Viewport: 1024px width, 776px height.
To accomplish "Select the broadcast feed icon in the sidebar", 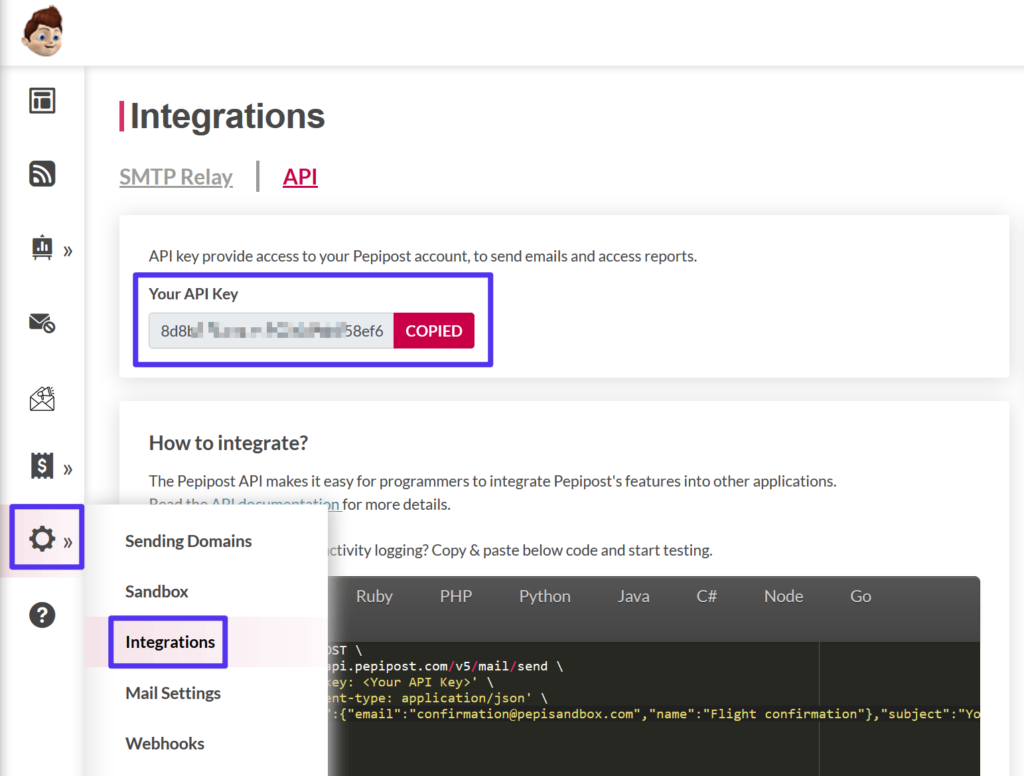I will click(42, 173).
